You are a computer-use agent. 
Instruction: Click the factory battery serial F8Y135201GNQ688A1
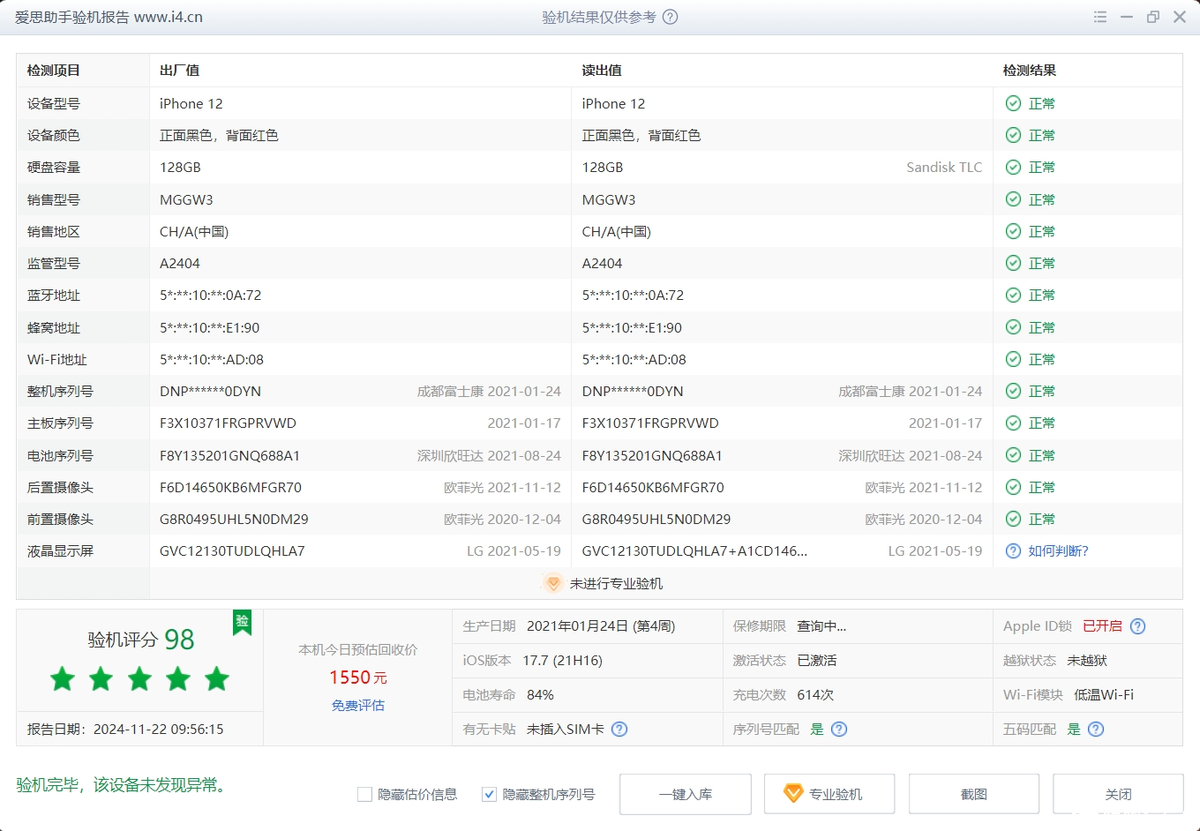pos(230,455)
